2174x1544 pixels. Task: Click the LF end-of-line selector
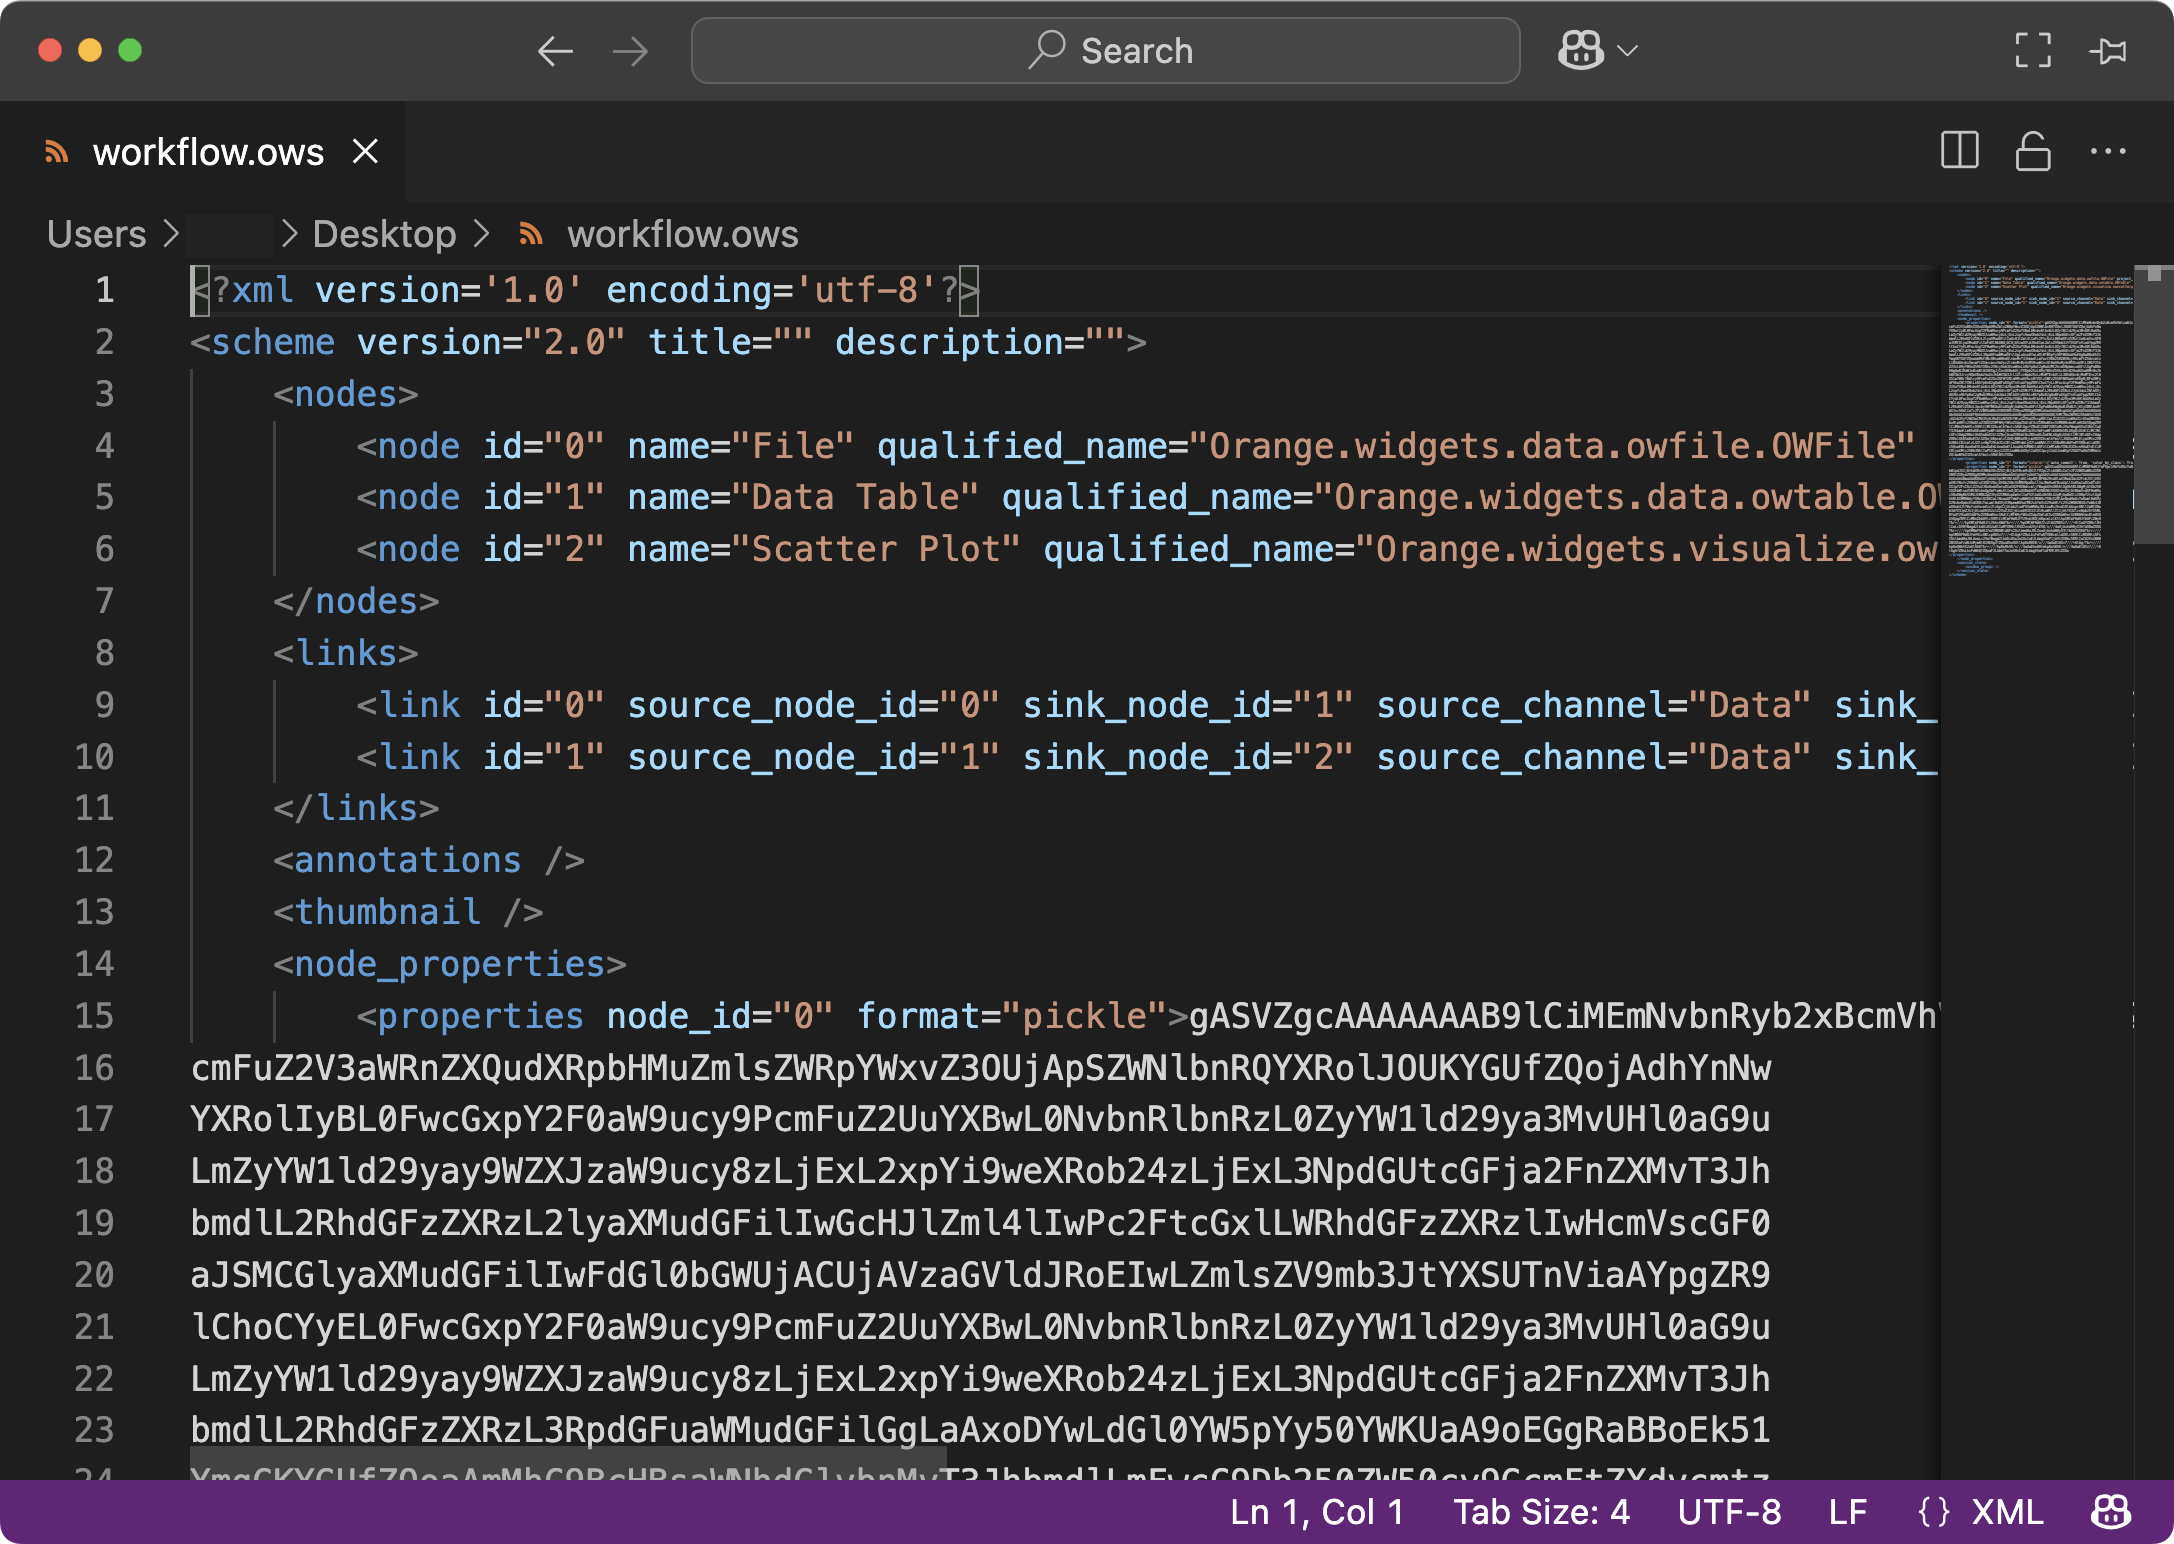pyautogui.click(x=1847, y=1512)
